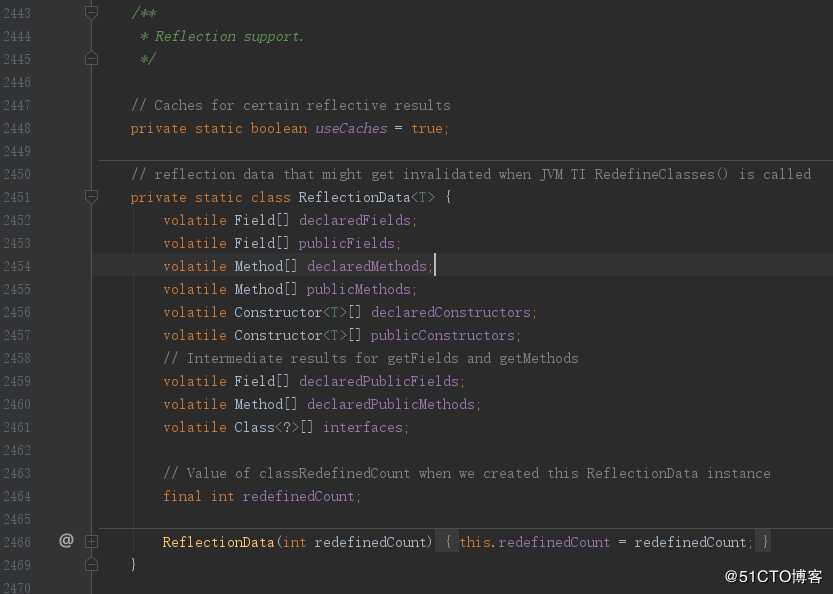Click line number 2454 in the gutter

(17, 266)
